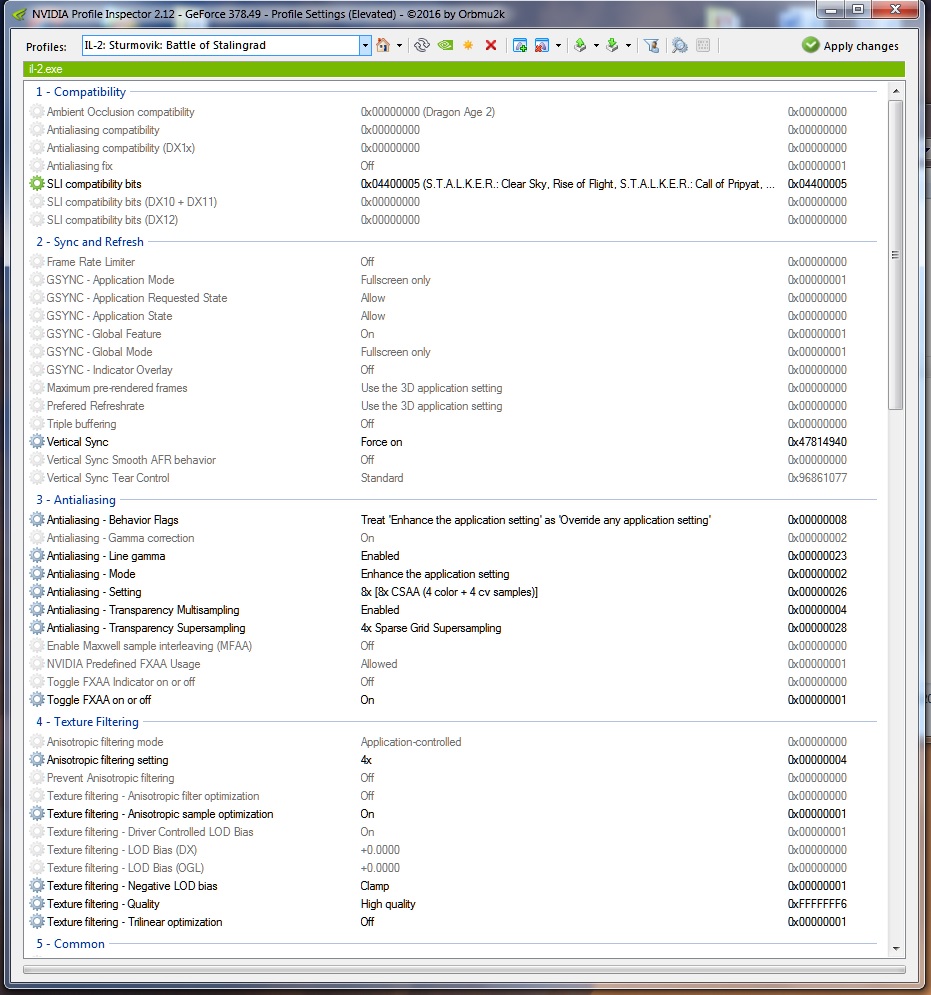Image resolution: width=931 pixels, height=995 pixels.
Task: Click the gear icon for Transparency Multisampling
Action: (37, 610)
